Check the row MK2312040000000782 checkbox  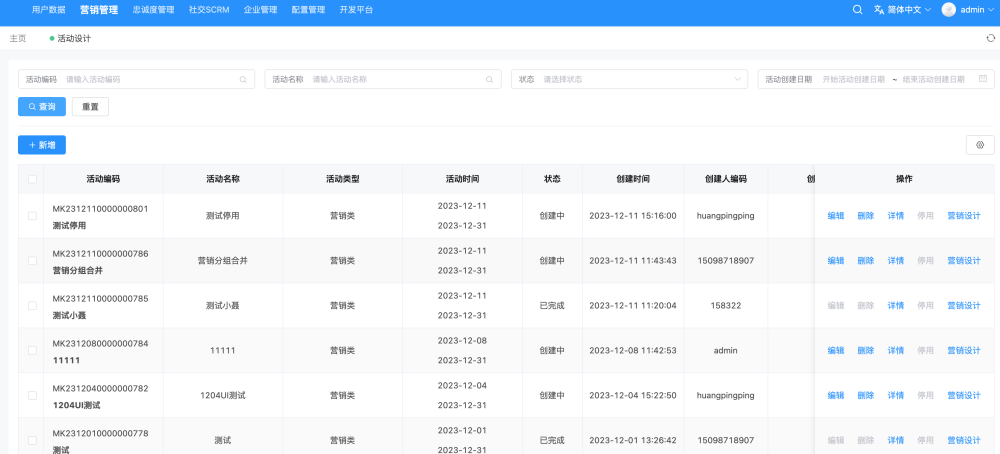[x=33, y=395]
